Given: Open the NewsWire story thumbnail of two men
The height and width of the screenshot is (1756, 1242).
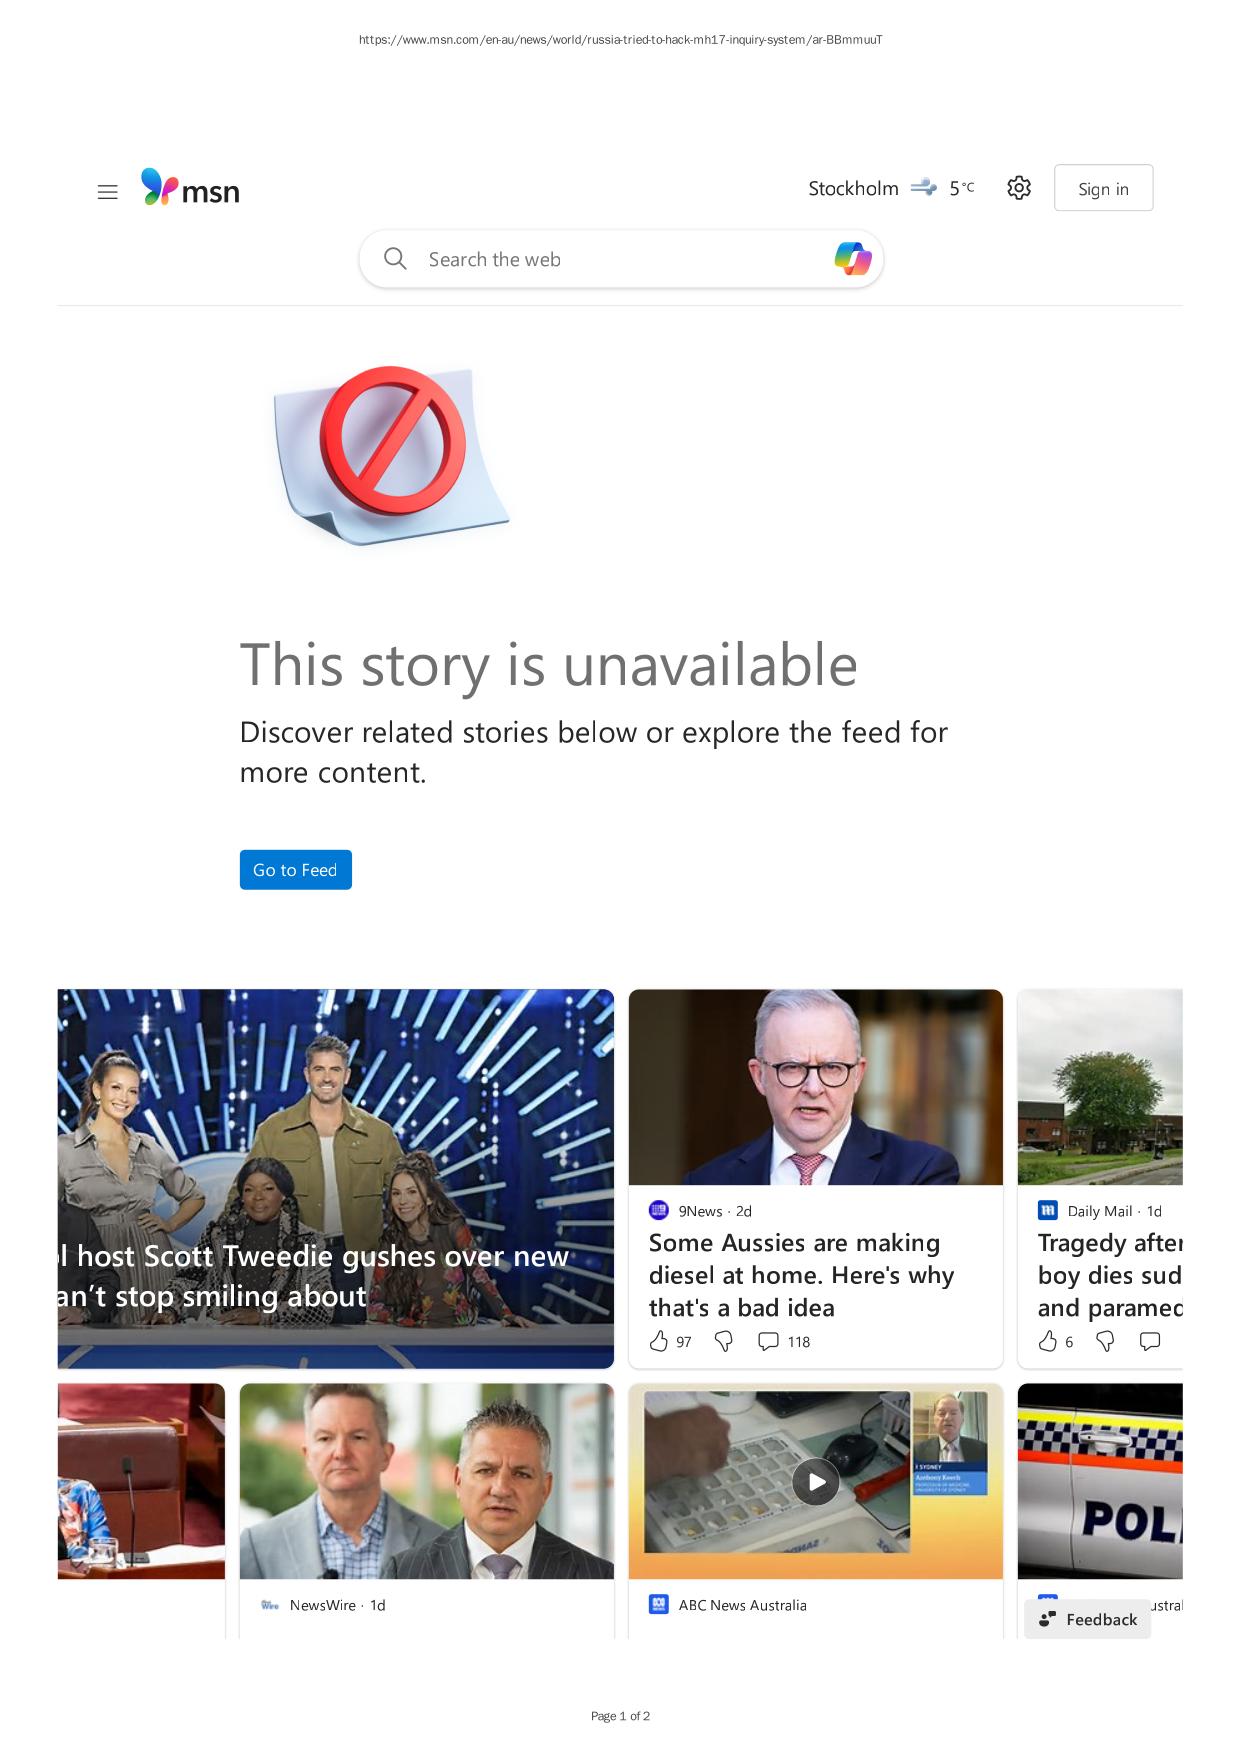Looking at the screenshot, I should (427, 1481).
